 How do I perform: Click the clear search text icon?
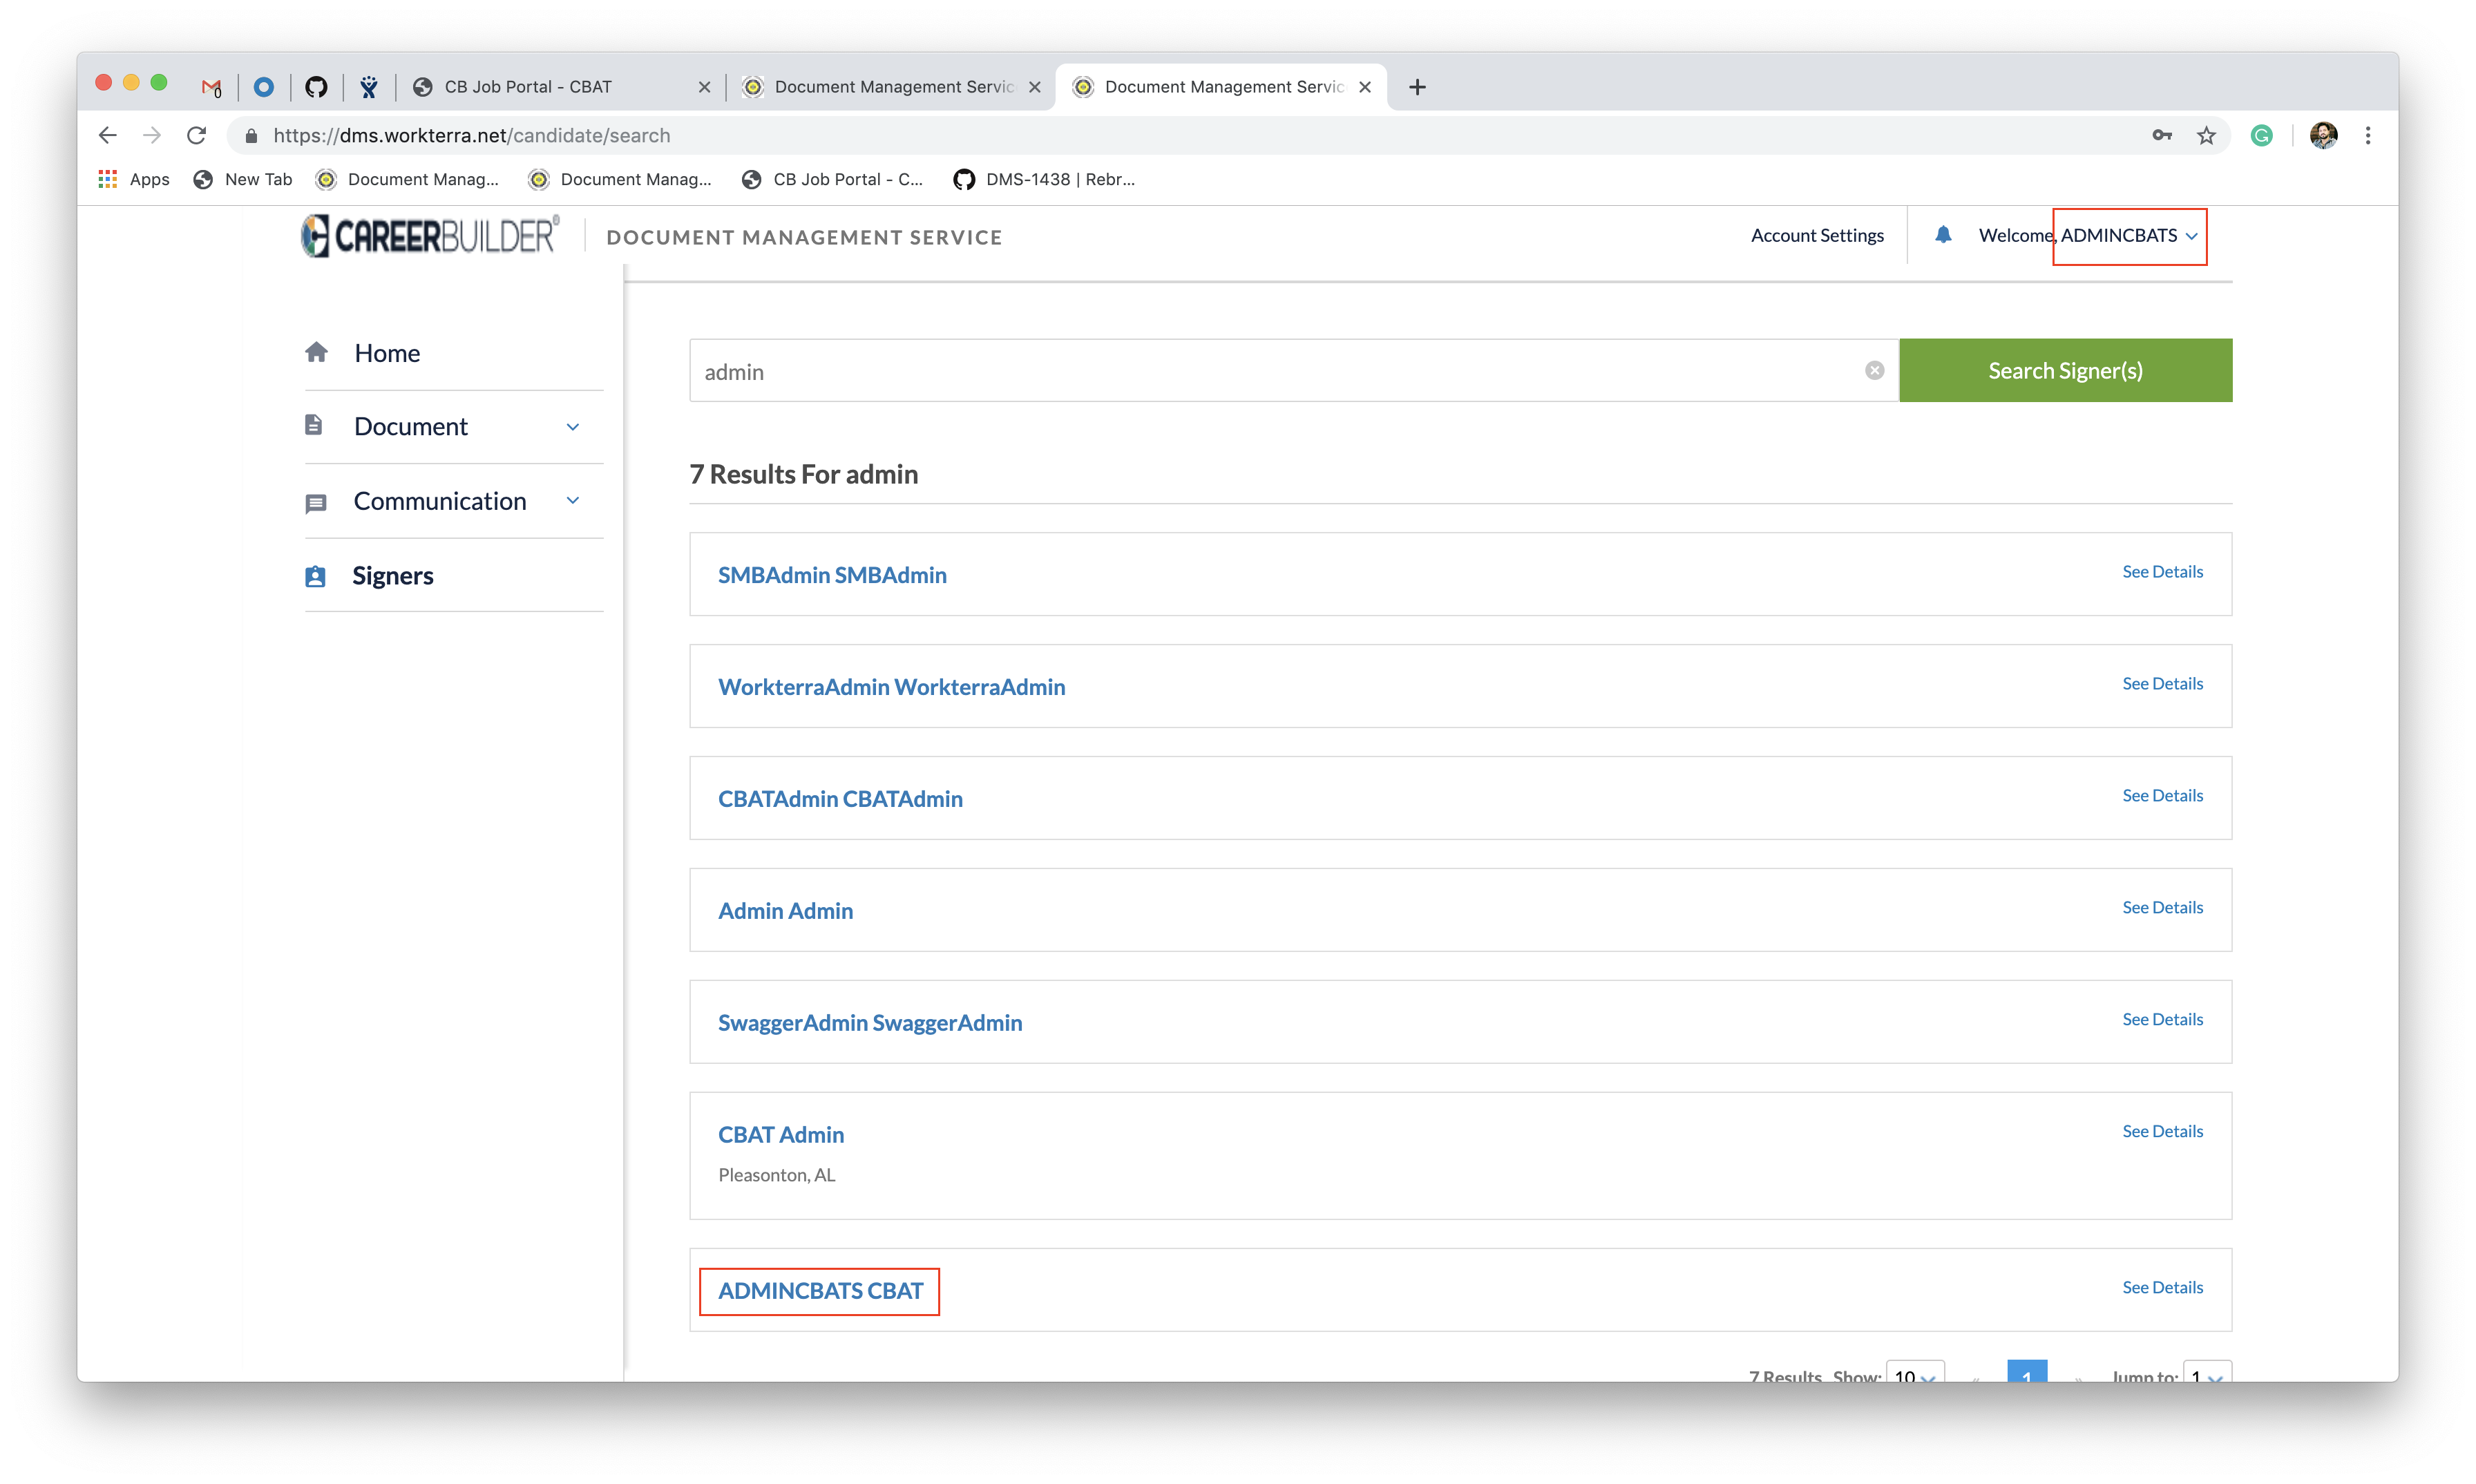tap(1874, 371)
